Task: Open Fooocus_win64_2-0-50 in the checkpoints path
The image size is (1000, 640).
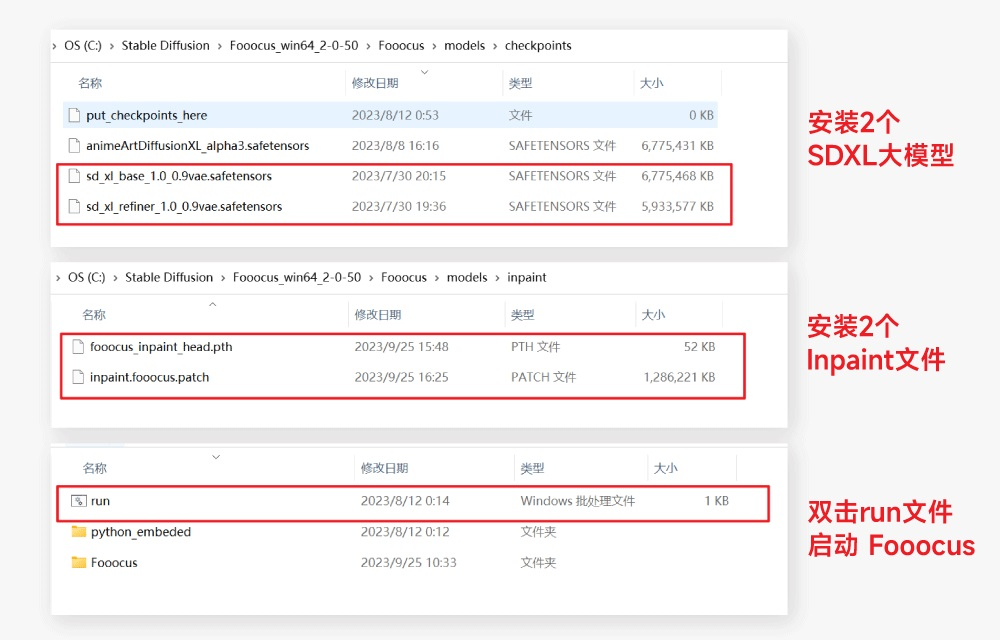Action: tap(293, 46)
